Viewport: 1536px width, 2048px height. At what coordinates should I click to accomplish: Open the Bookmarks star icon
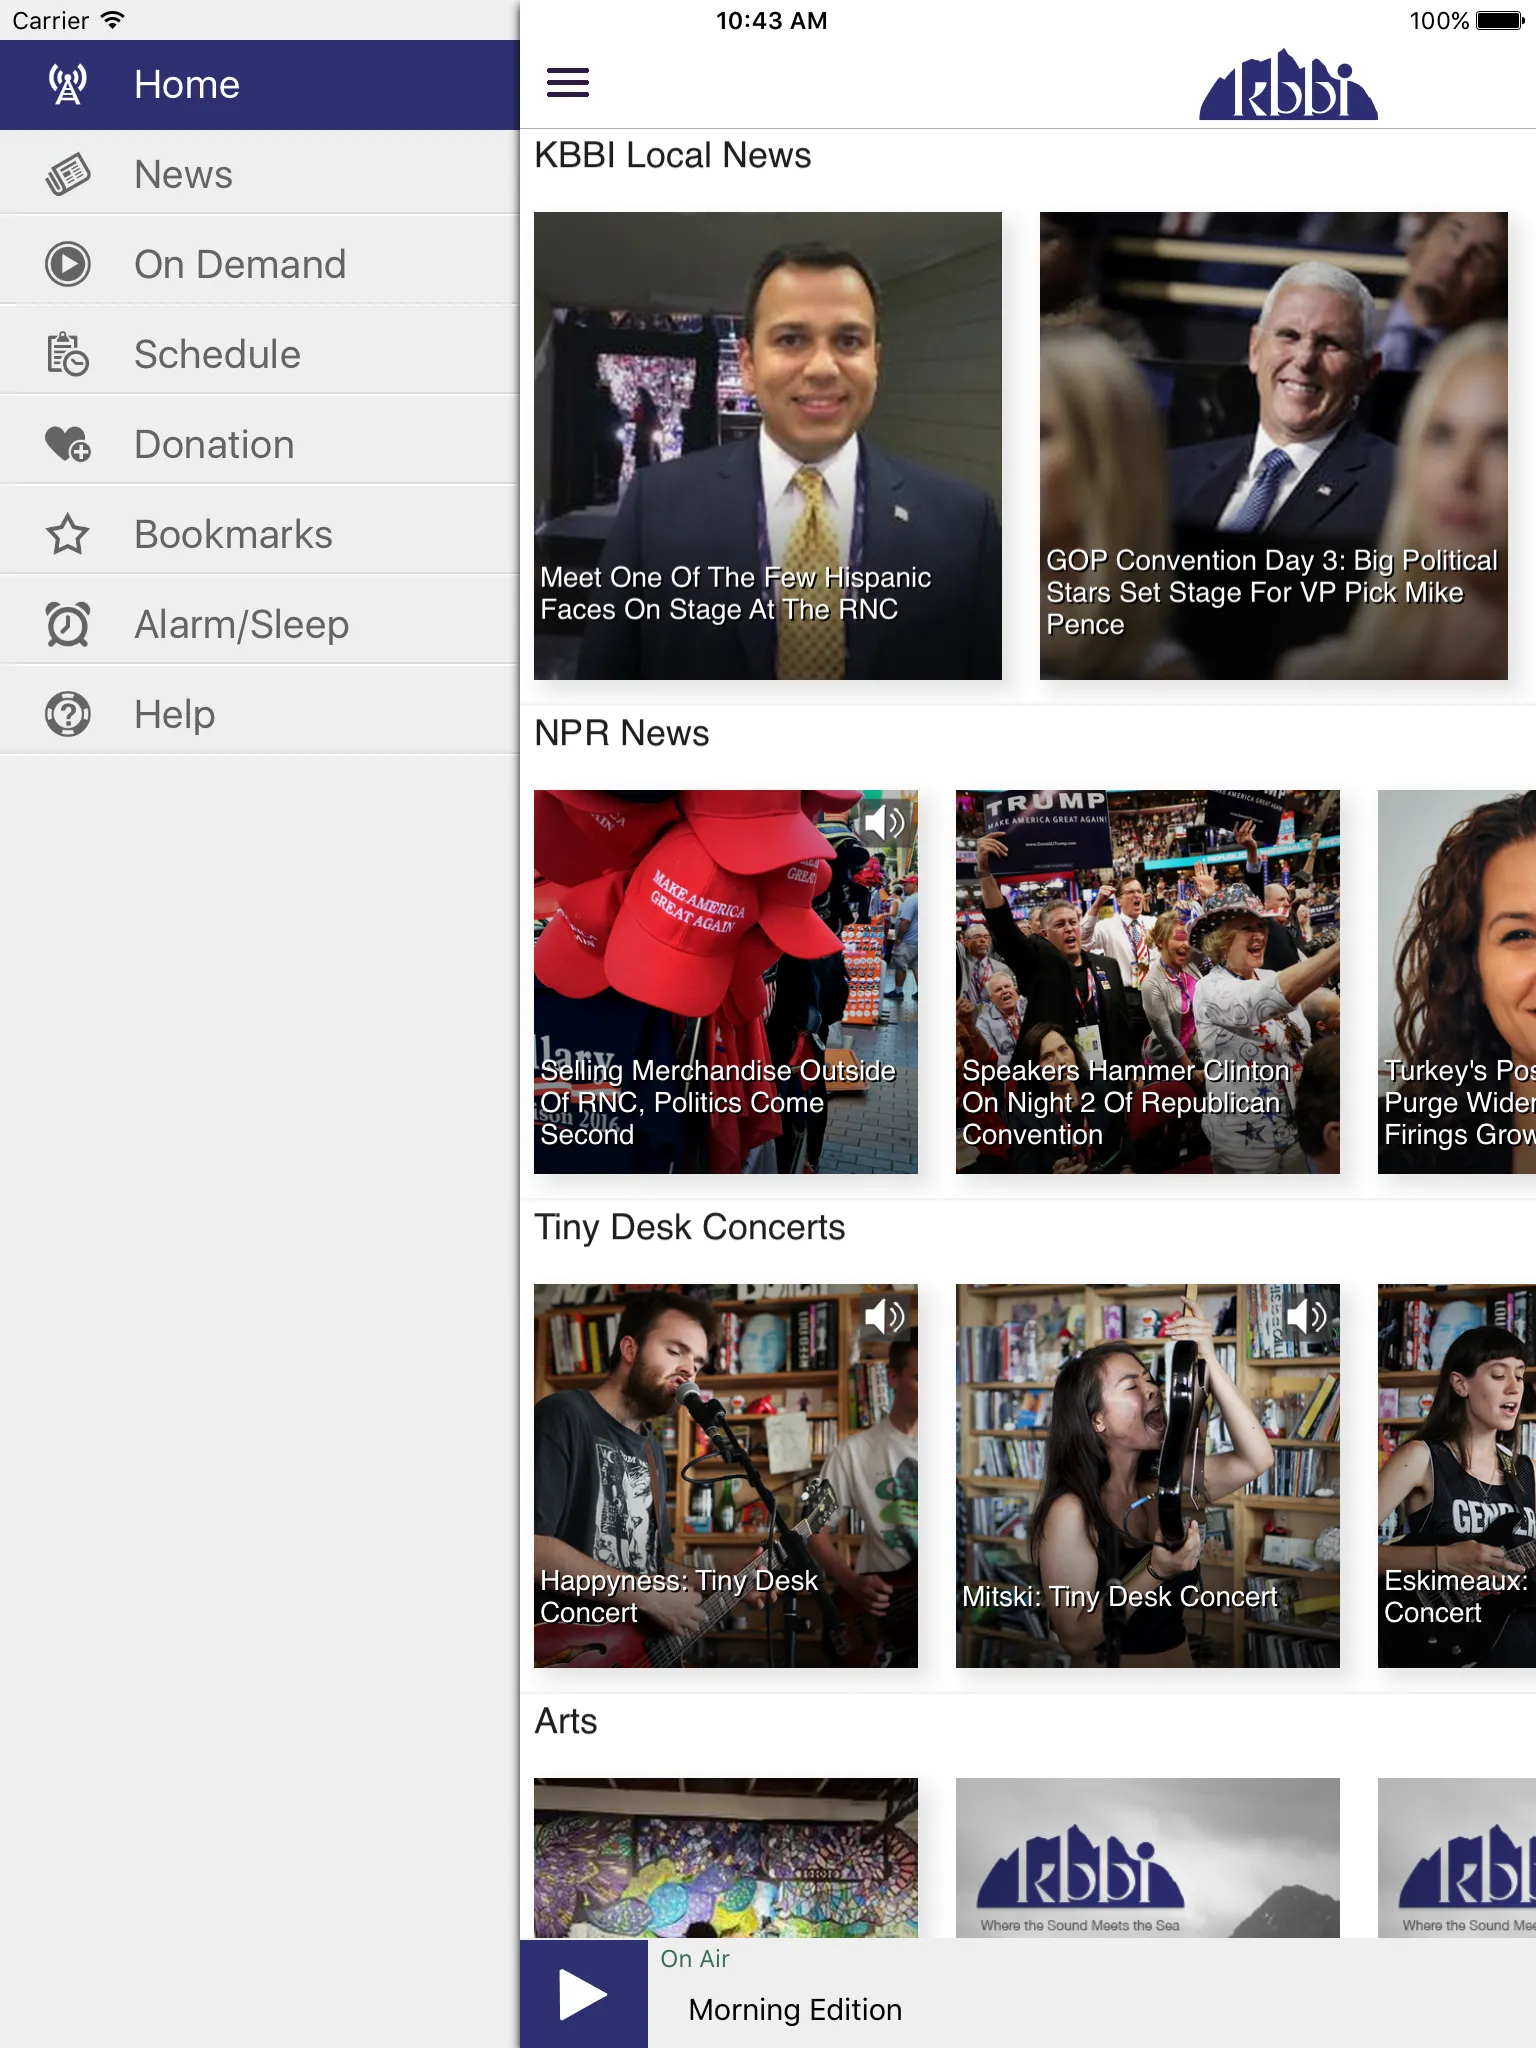point(68,535)
